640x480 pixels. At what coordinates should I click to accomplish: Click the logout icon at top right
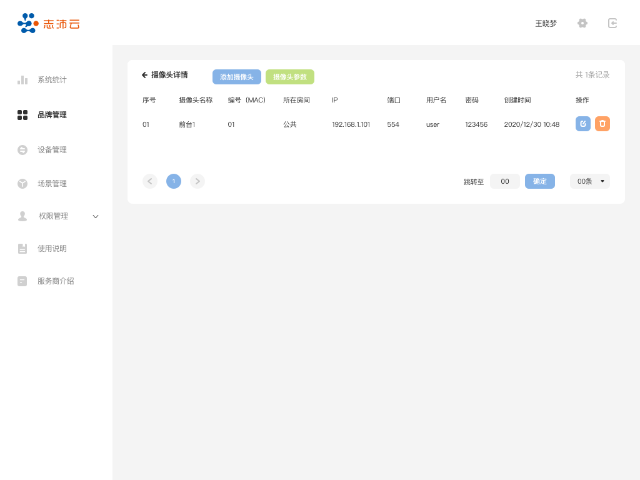pos(612,23)
